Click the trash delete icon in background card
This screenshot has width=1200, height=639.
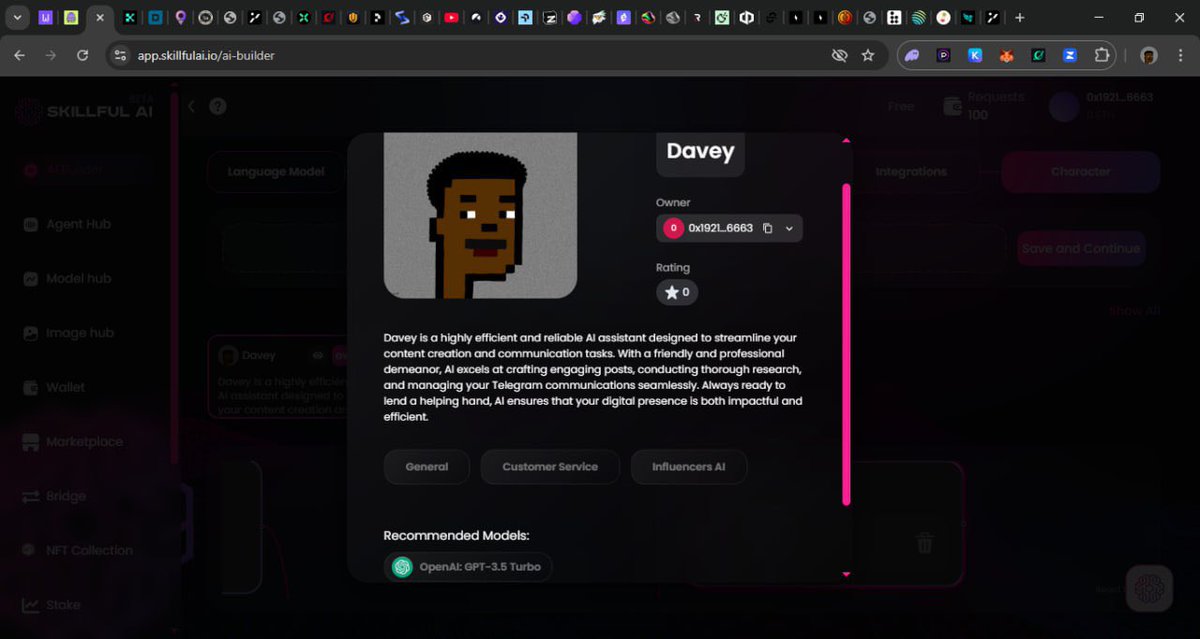click(925, 543)
